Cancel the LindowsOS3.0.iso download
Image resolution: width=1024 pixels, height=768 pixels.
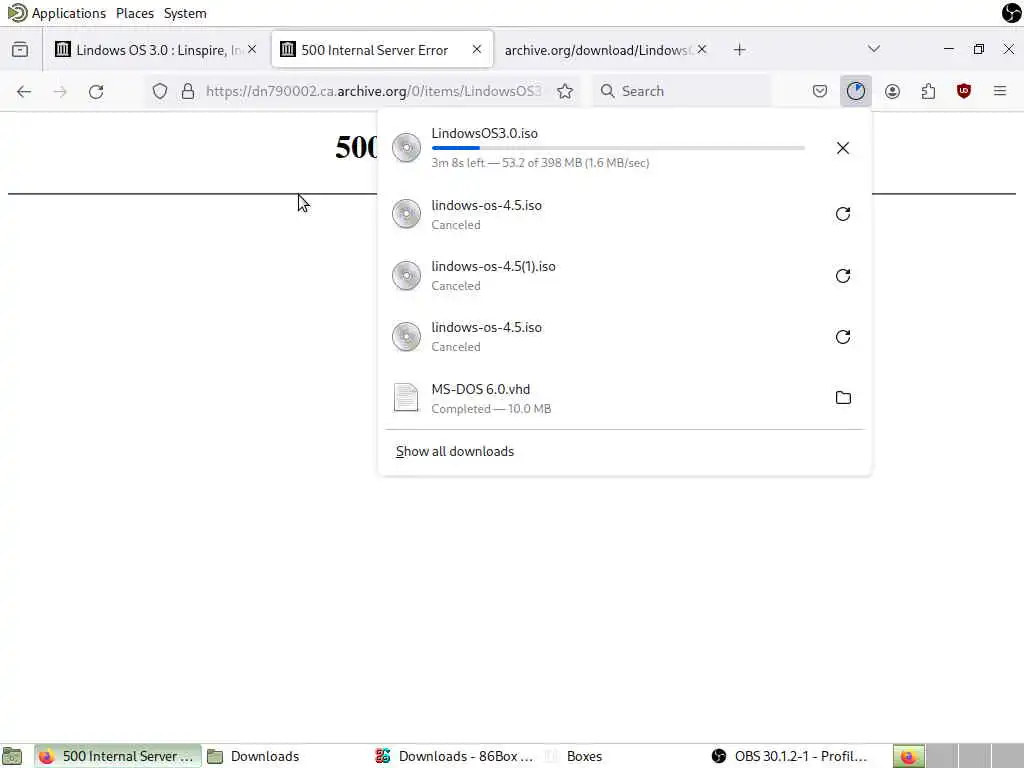coord(843,148)
